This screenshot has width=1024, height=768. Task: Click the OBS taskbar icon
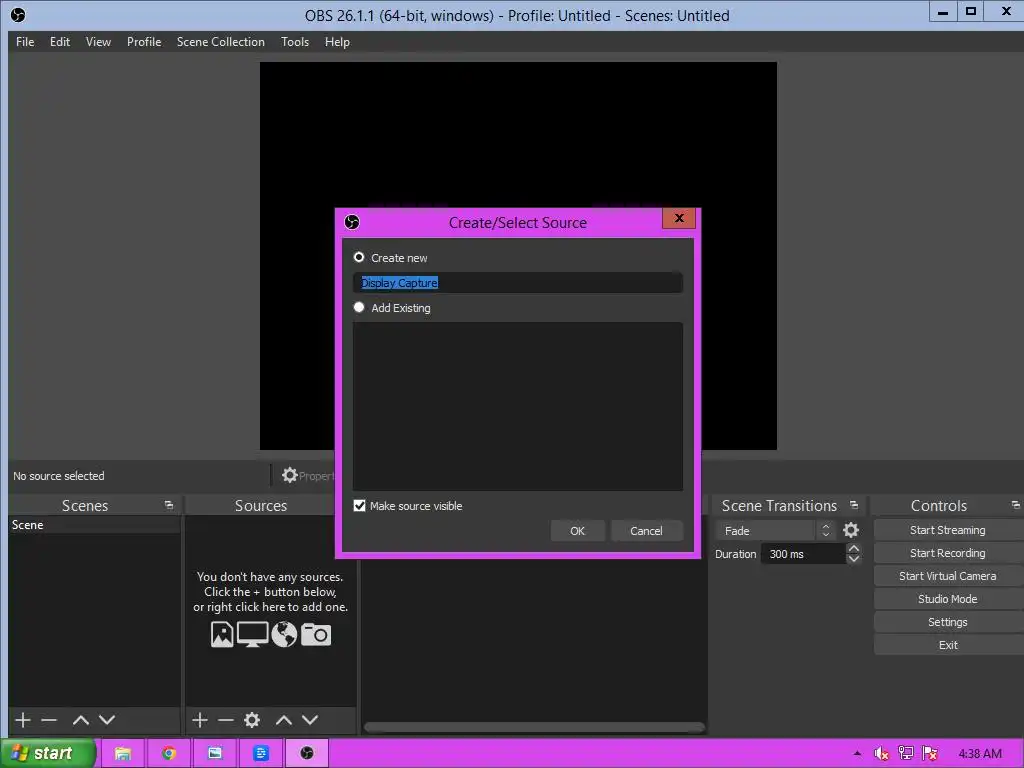306,753
